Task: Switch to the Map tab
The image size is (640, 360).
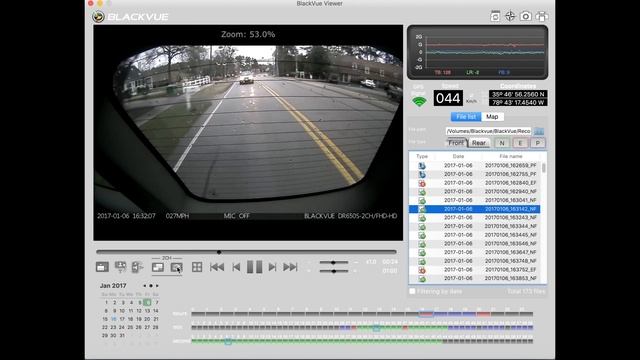Action: coord(492,117)
